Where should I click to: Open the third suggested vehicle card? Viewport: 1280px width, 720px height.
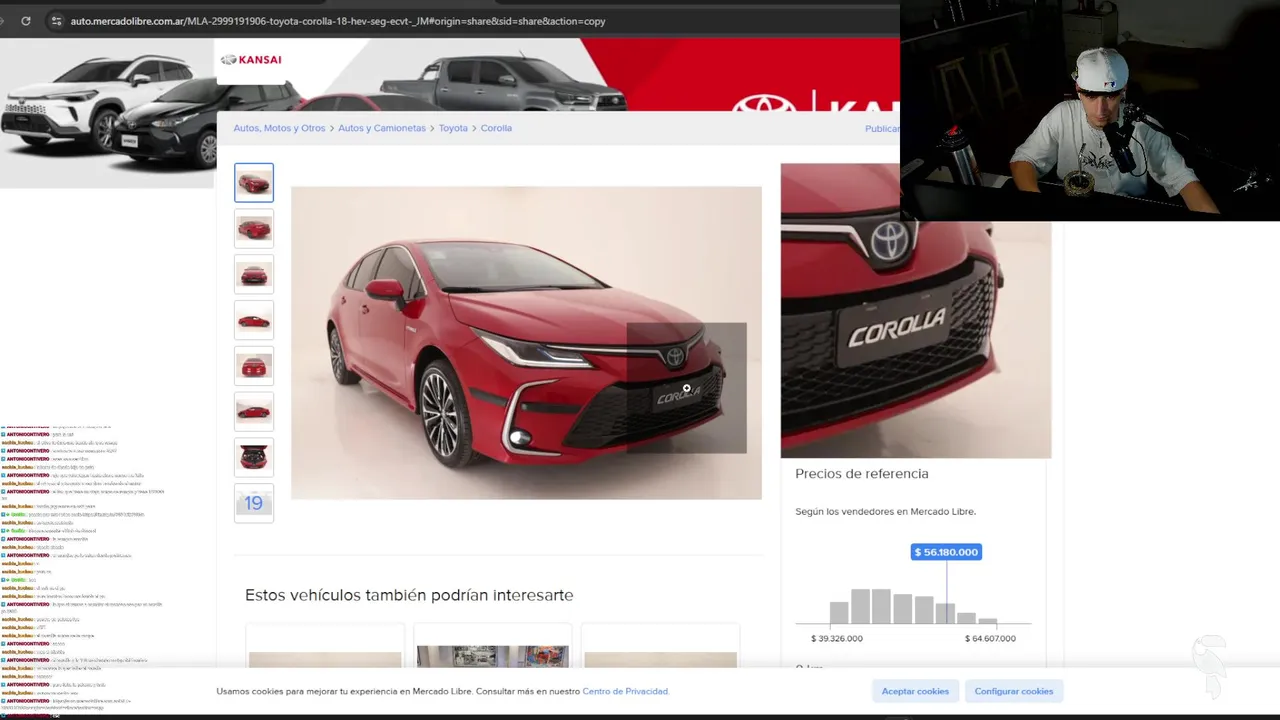[660, 646]
